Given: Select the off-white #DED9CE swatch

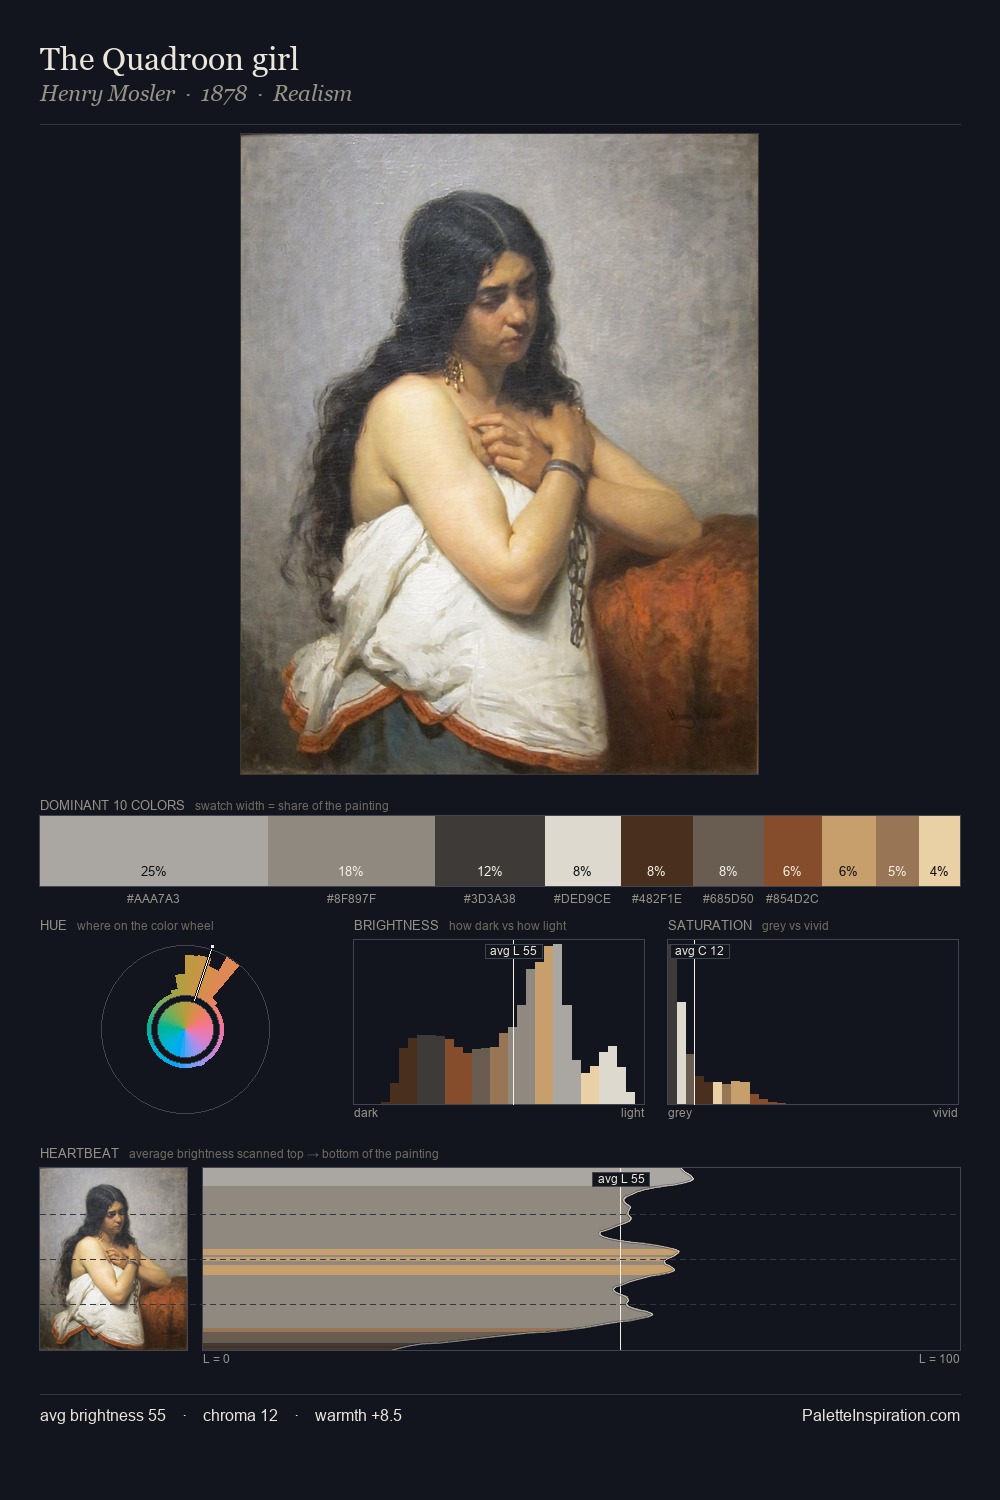Looking at the screenshot, I should (583, 851).
